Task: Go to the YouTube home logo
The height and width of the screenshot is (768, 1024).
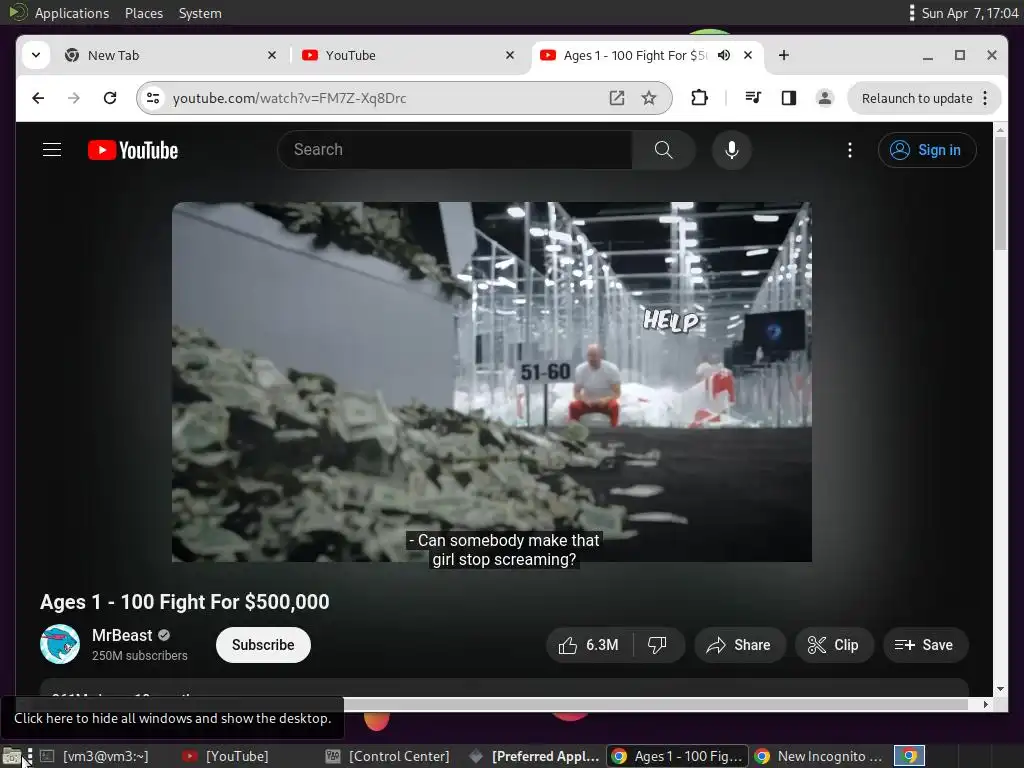Action: [133, 150]
